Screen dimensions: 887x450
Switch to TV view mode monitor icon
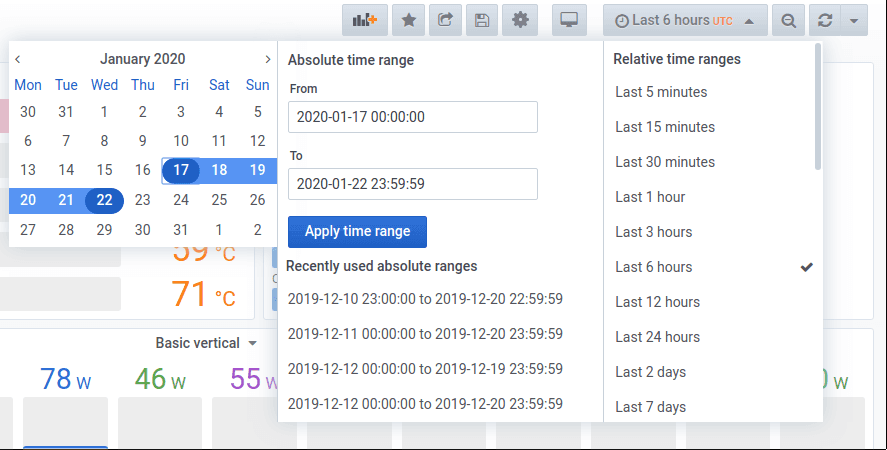click(569, 20)
